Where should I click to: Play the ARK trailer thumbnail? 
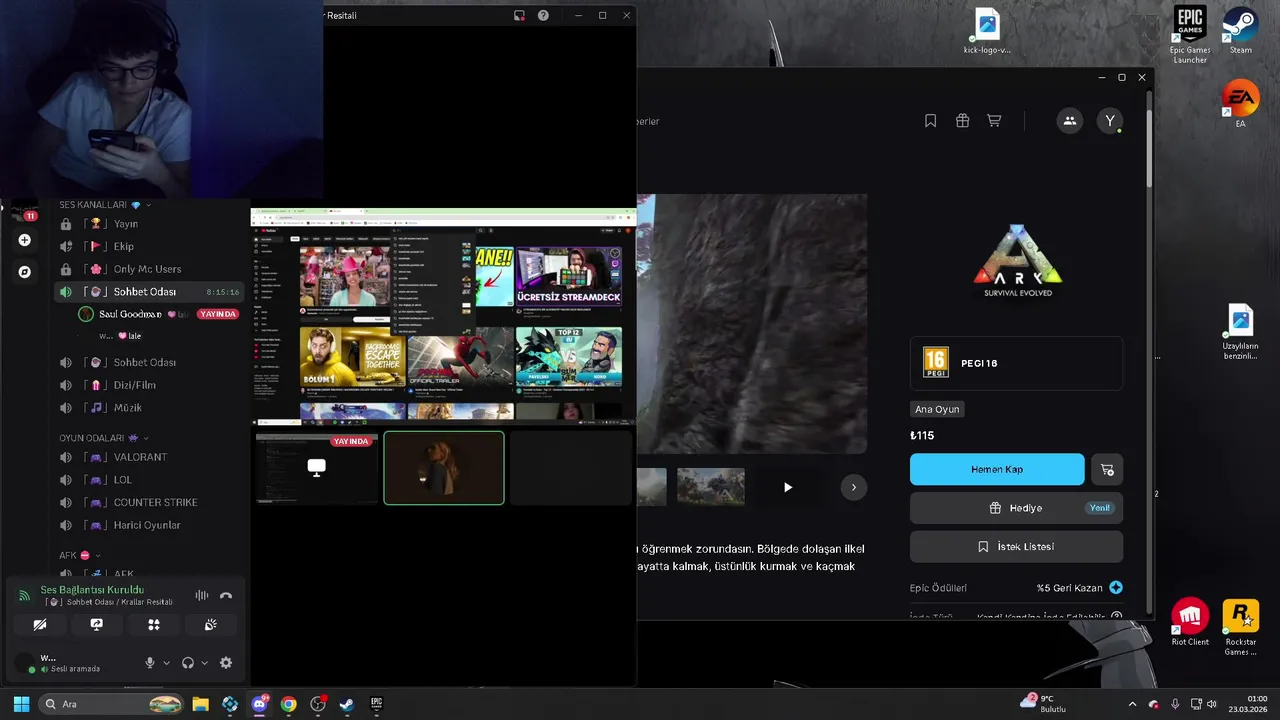[787, 487]
